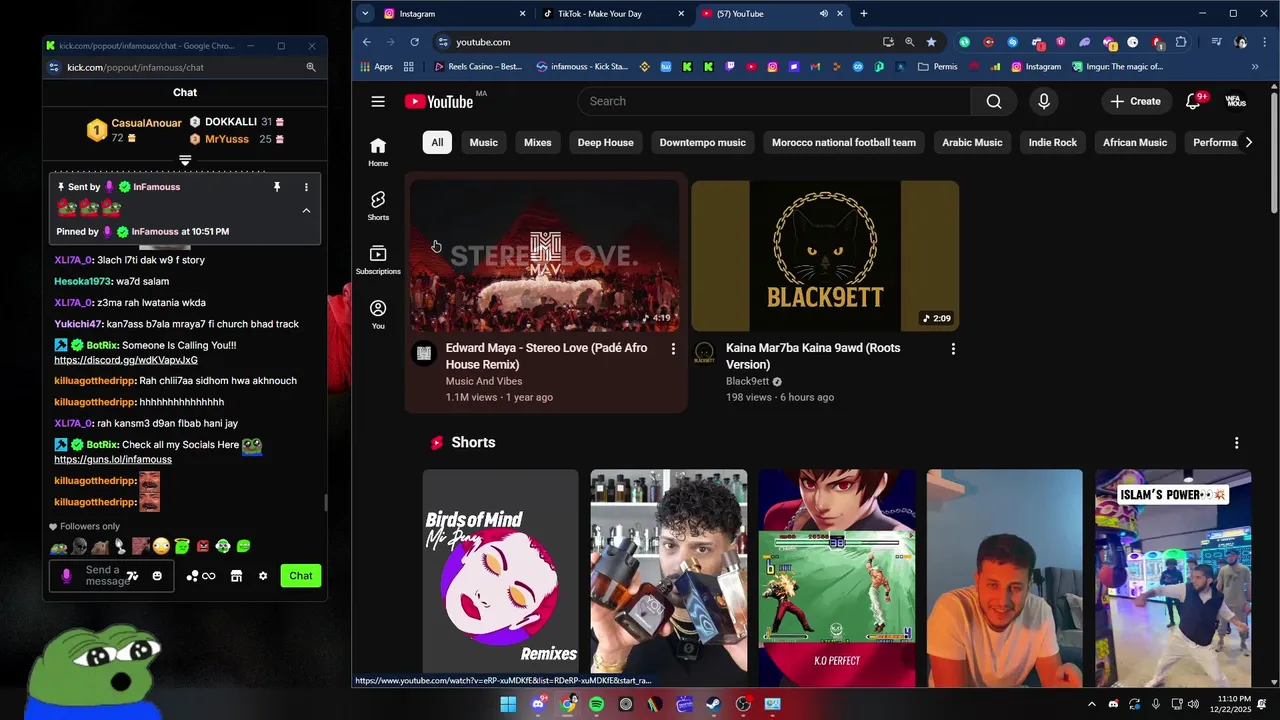Open Windows Start menu
Screen dimensions: 1280x720
pyautogui.click(x=508, y=704)
